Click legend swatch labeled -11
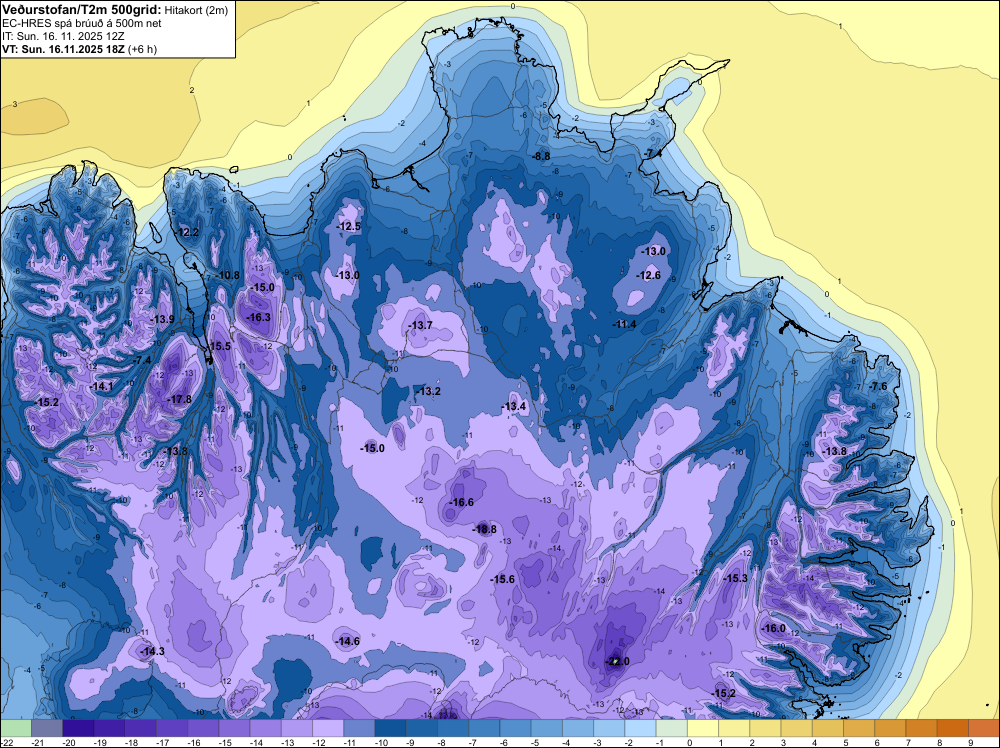This screenshot has height=748, width=1000. point(360,728)
